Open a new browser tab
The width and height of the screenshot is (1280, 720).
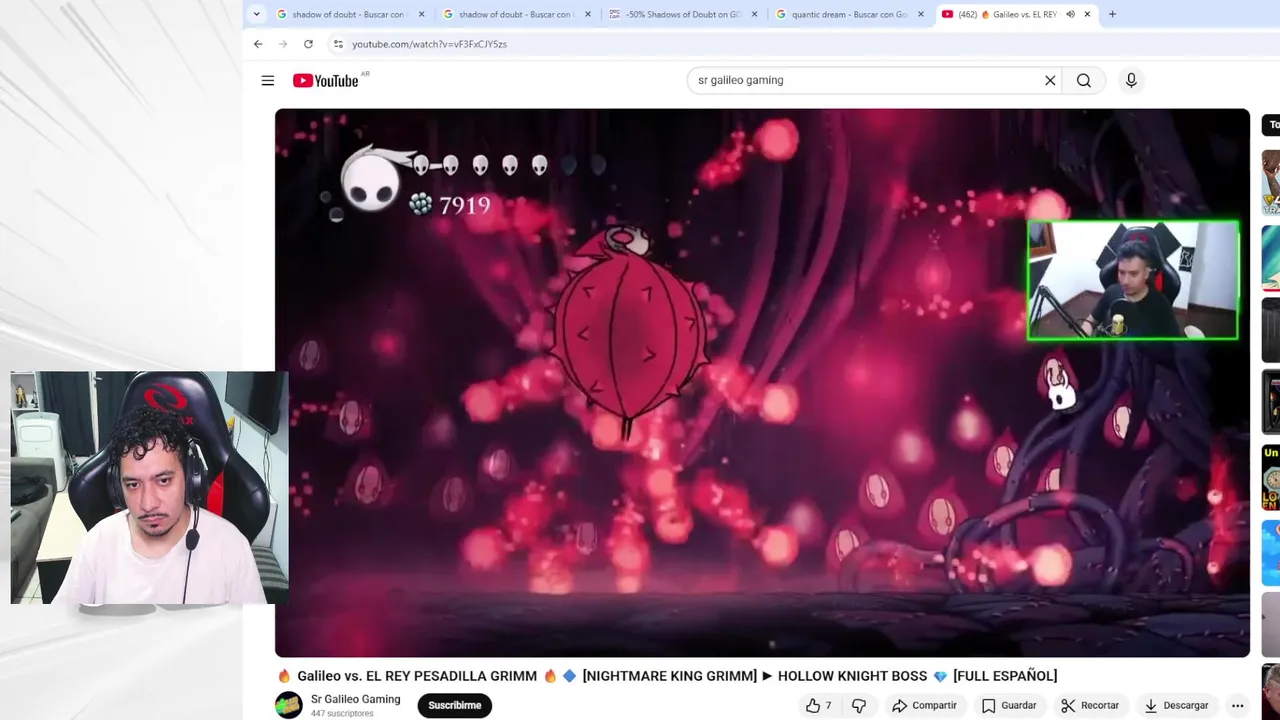[x=1112, y=14]
